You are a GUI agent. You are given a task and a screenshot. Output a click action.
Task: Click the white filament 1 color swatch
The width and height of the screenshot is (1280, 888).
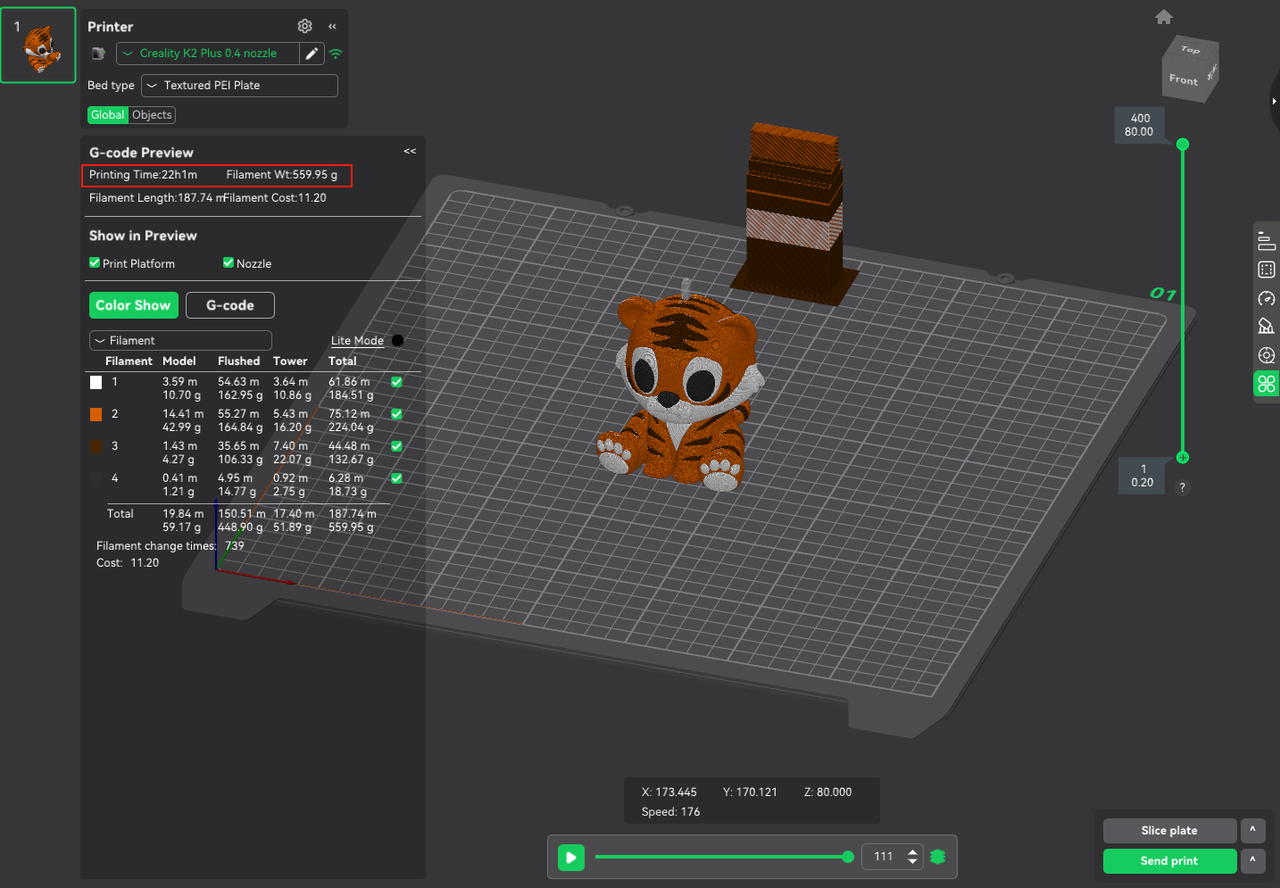tap(96, 382)
